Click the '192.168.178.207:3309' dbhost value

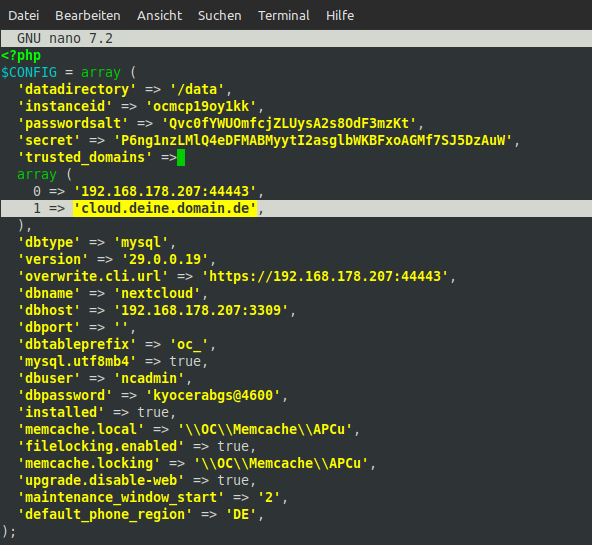pyautogui.click(x=201, y=310)
